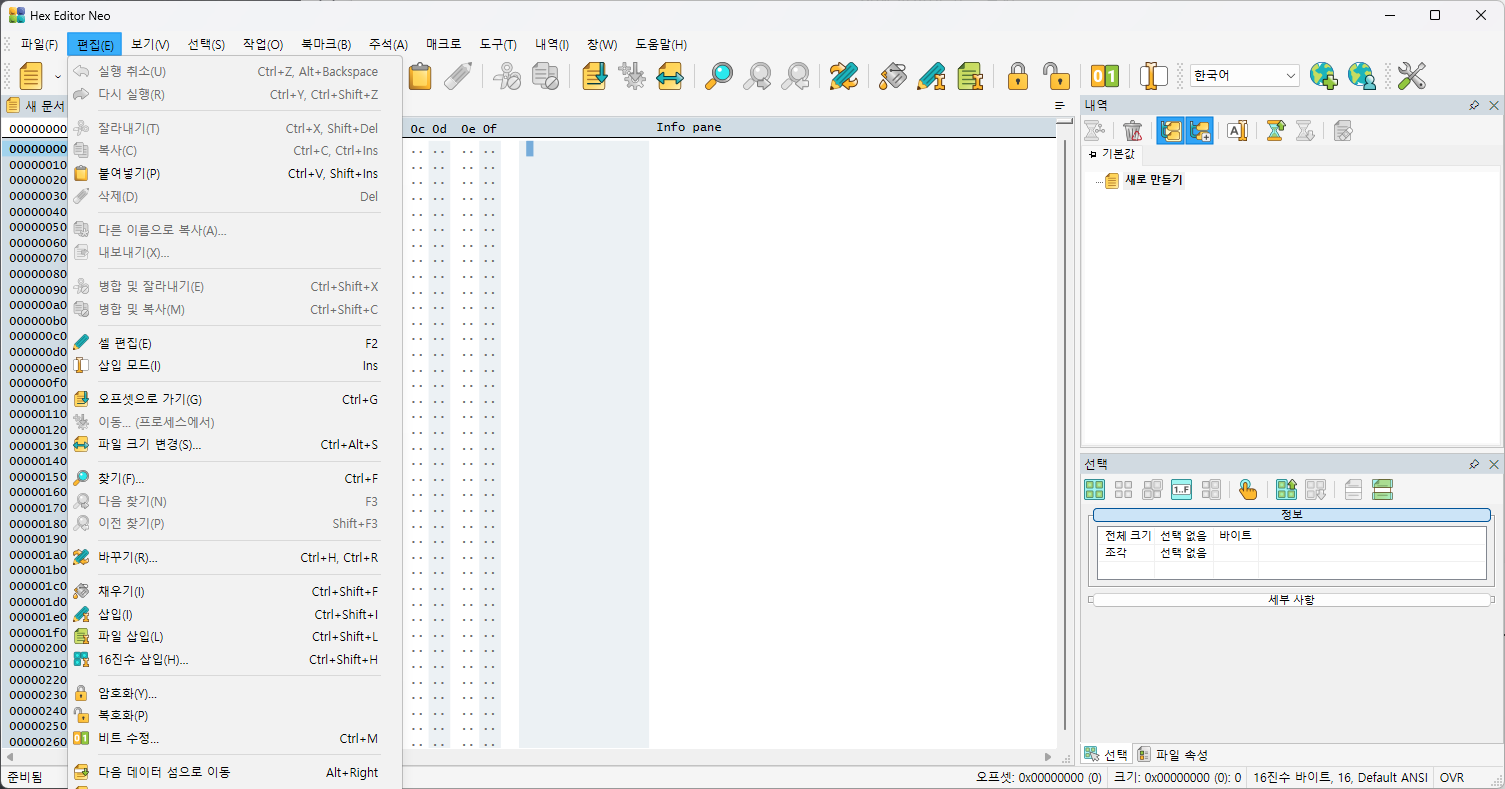This screenshot has width=1505, height=789.
Task: Open Find with the magnifier toolbar icon
Action: coord(719,76)
